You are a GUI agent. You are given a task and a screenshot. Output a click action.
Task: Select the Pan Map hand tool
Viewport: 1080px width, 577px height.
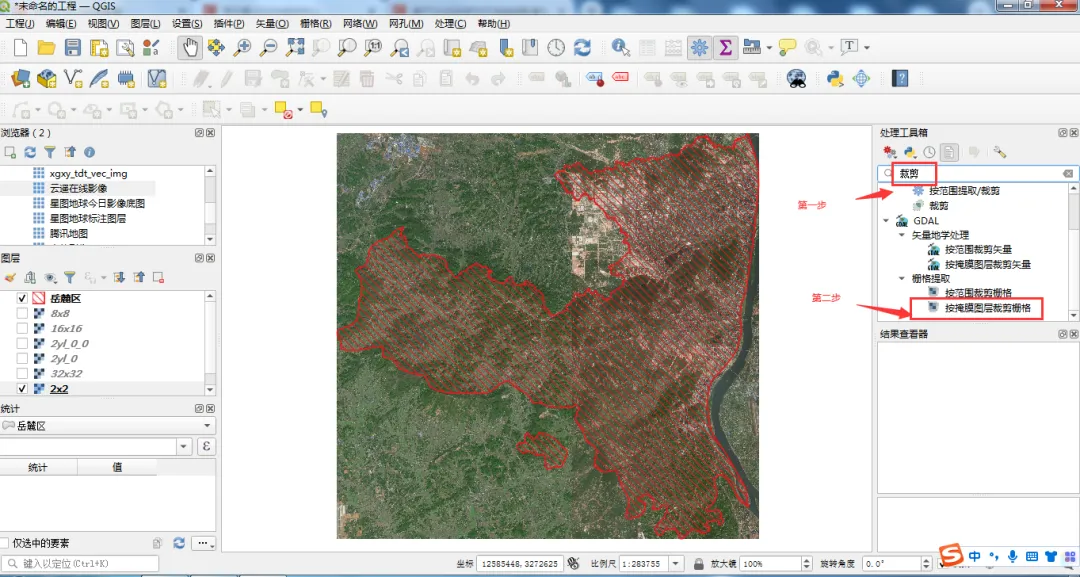click(190, 48)
